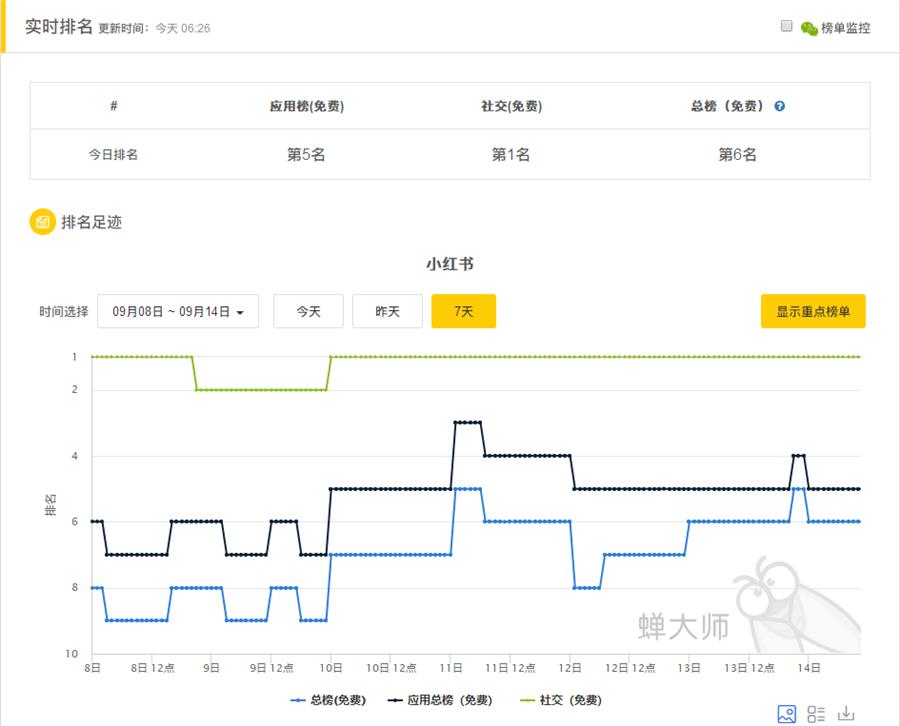This screenshot has height=726, width=900.
Task: Enable the 榜单监控 checkbox
Action: [789, 28]
